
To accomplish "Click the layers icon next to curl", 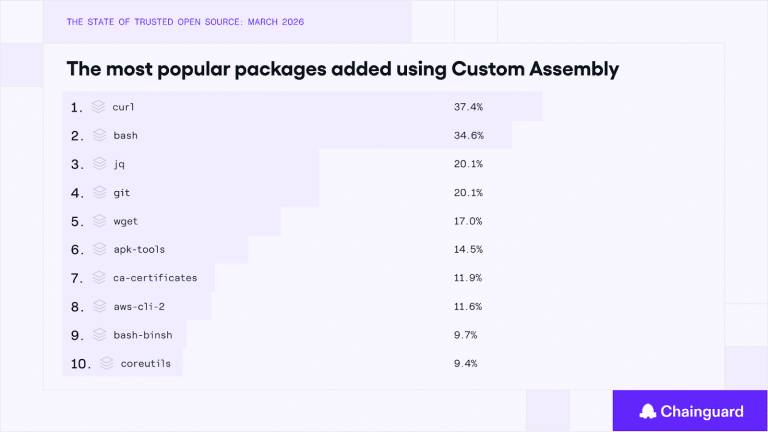I will tap(99, 106).
